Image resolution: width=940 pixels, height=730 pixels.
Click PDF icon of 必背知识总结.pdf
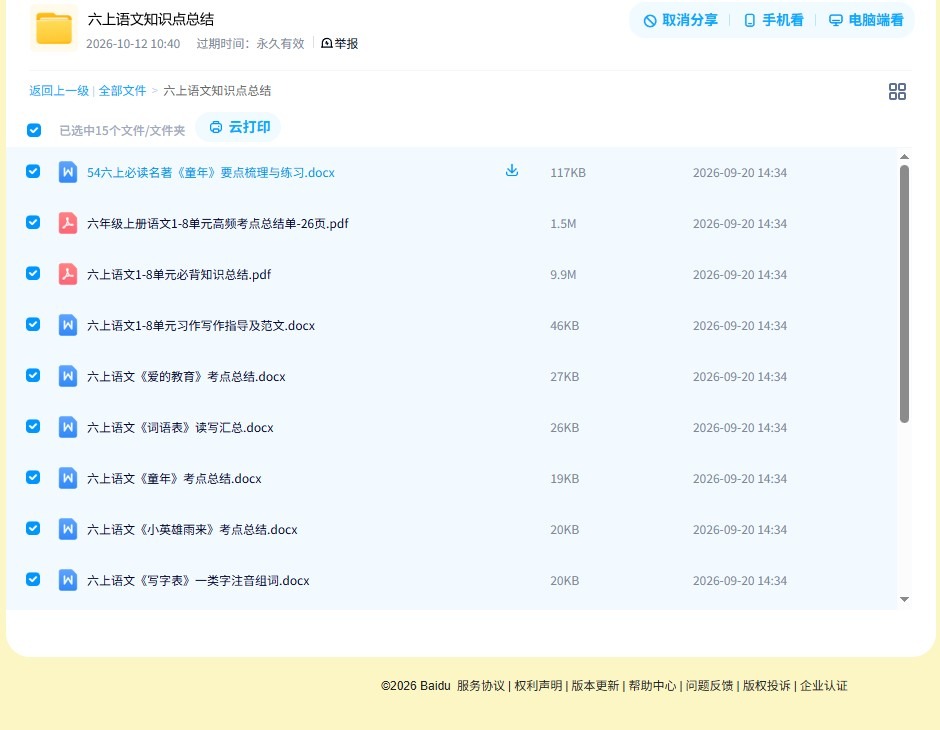point(68,274)
